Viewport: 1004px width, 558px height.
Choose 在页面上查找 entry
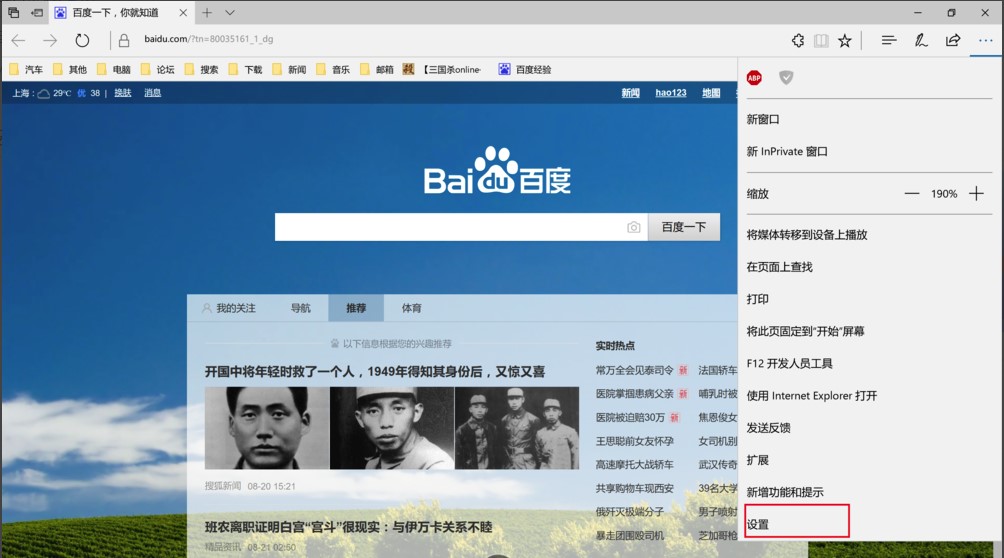pyautogui.click(x=779, y=267)
